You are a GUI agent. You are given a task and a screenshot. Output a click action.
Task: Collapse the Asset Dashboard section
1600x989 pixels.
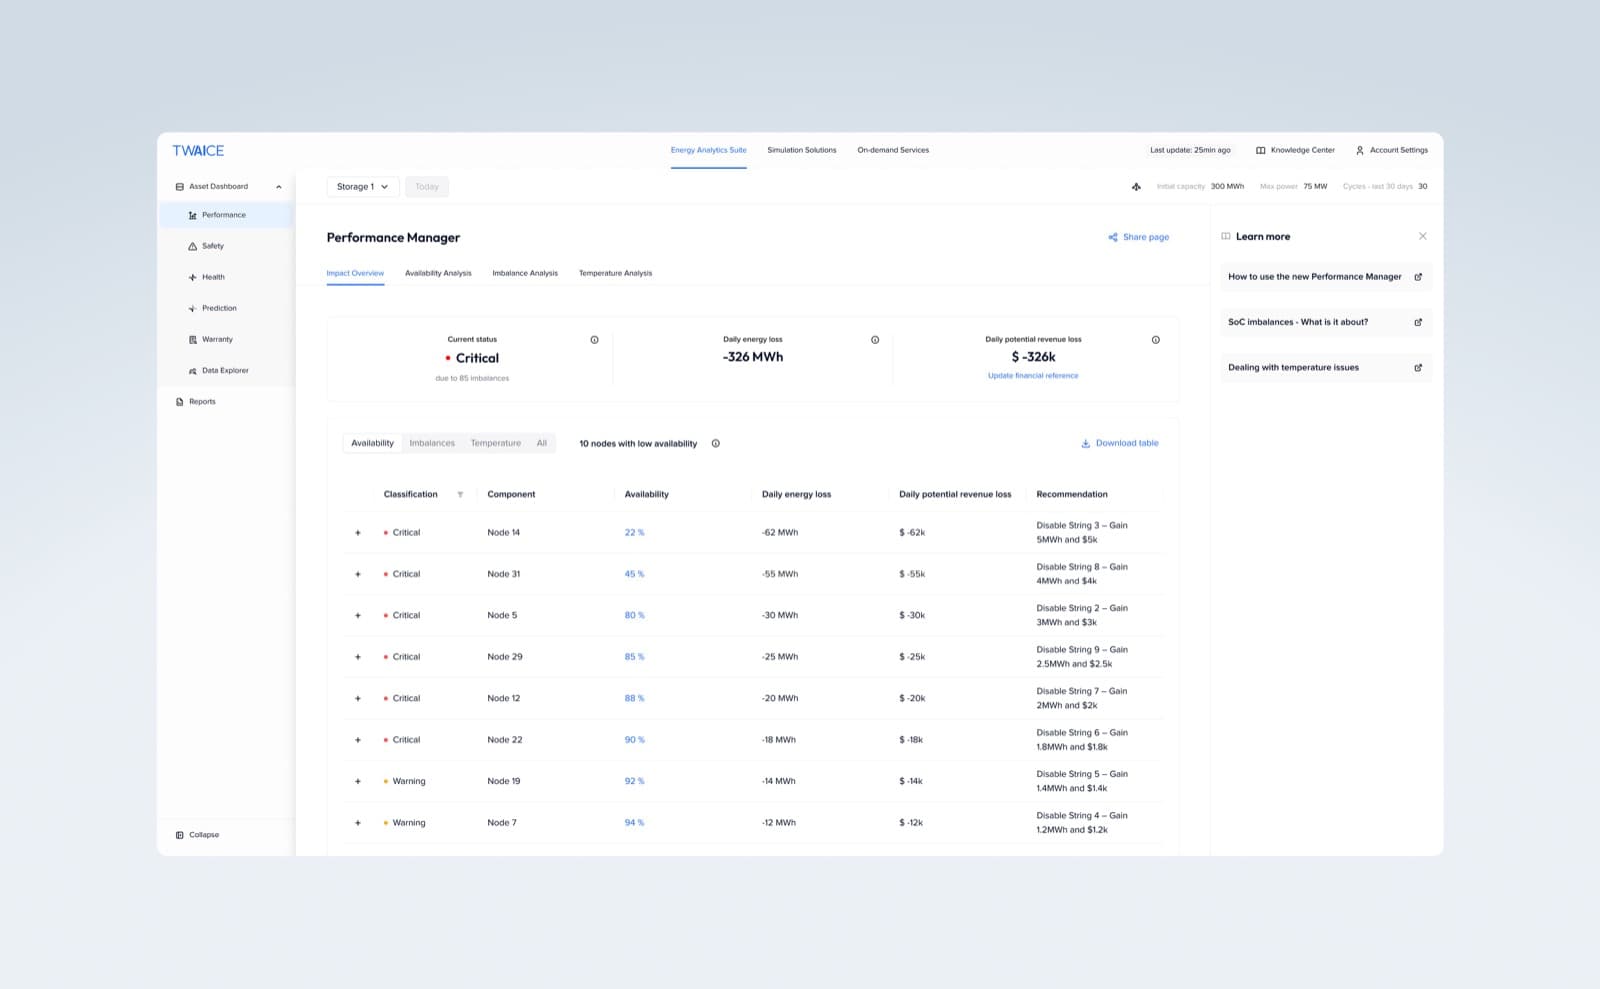[x=278, y=187]
